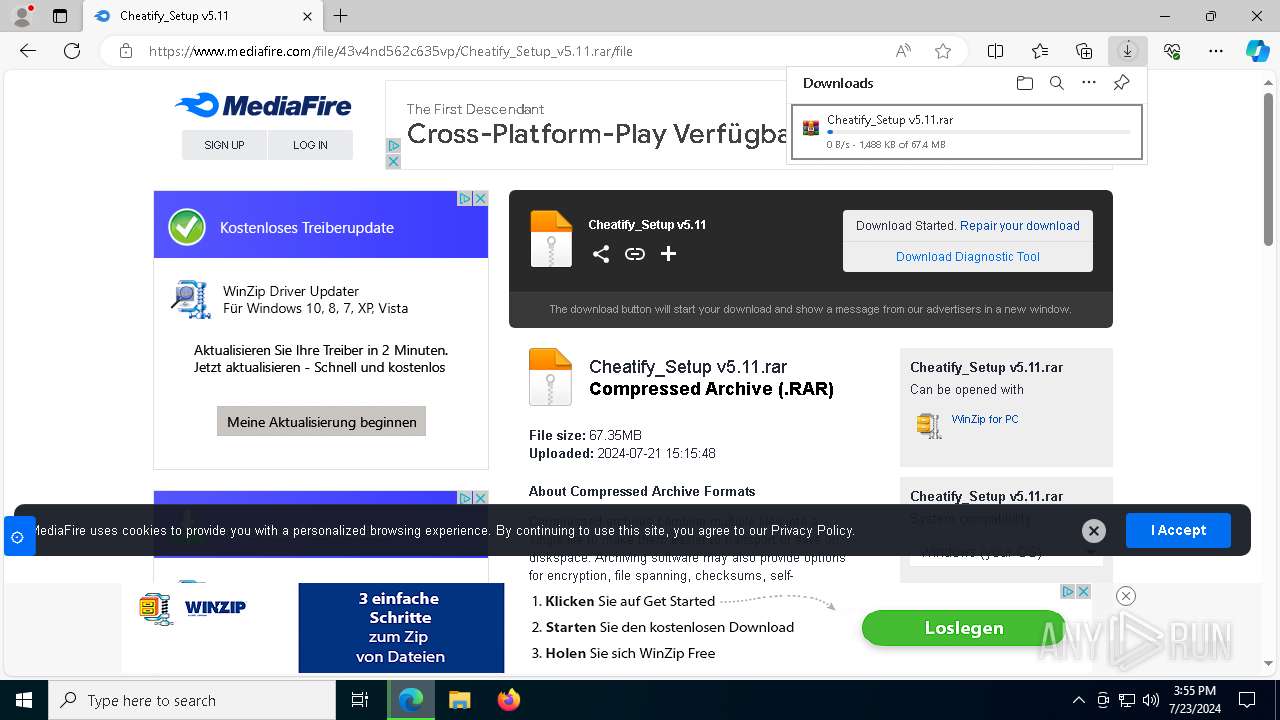Viewport: 1280px width, 720px height.
Task: Open the notification center
Action: 1247,700
